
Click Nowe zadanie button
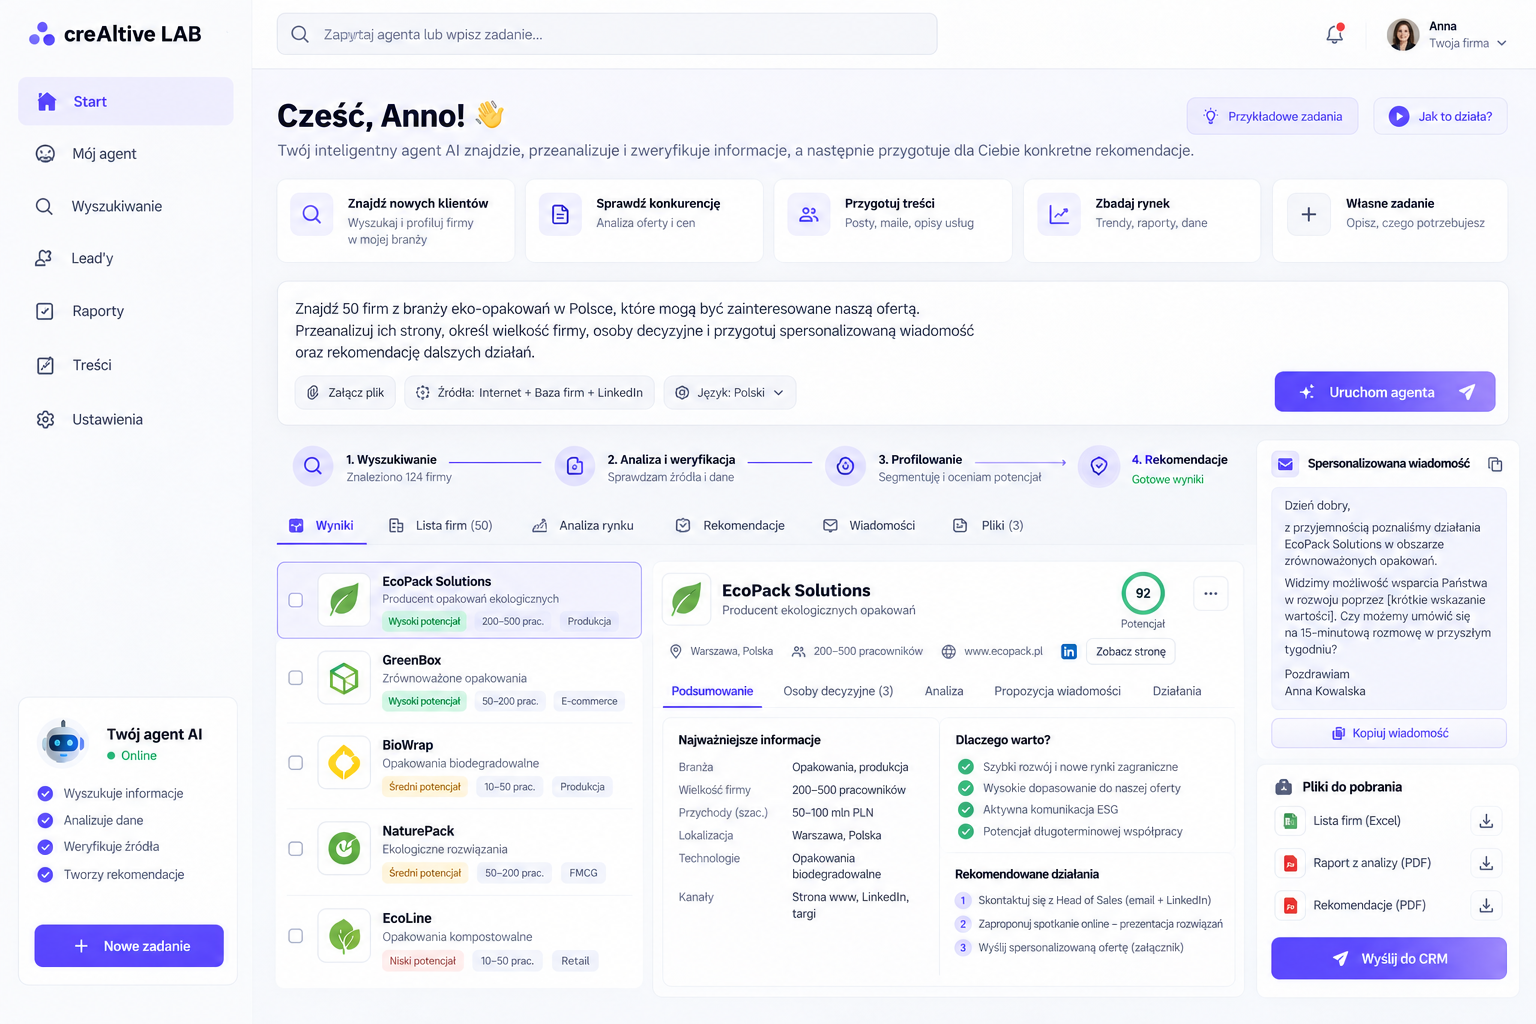[129, 946]
